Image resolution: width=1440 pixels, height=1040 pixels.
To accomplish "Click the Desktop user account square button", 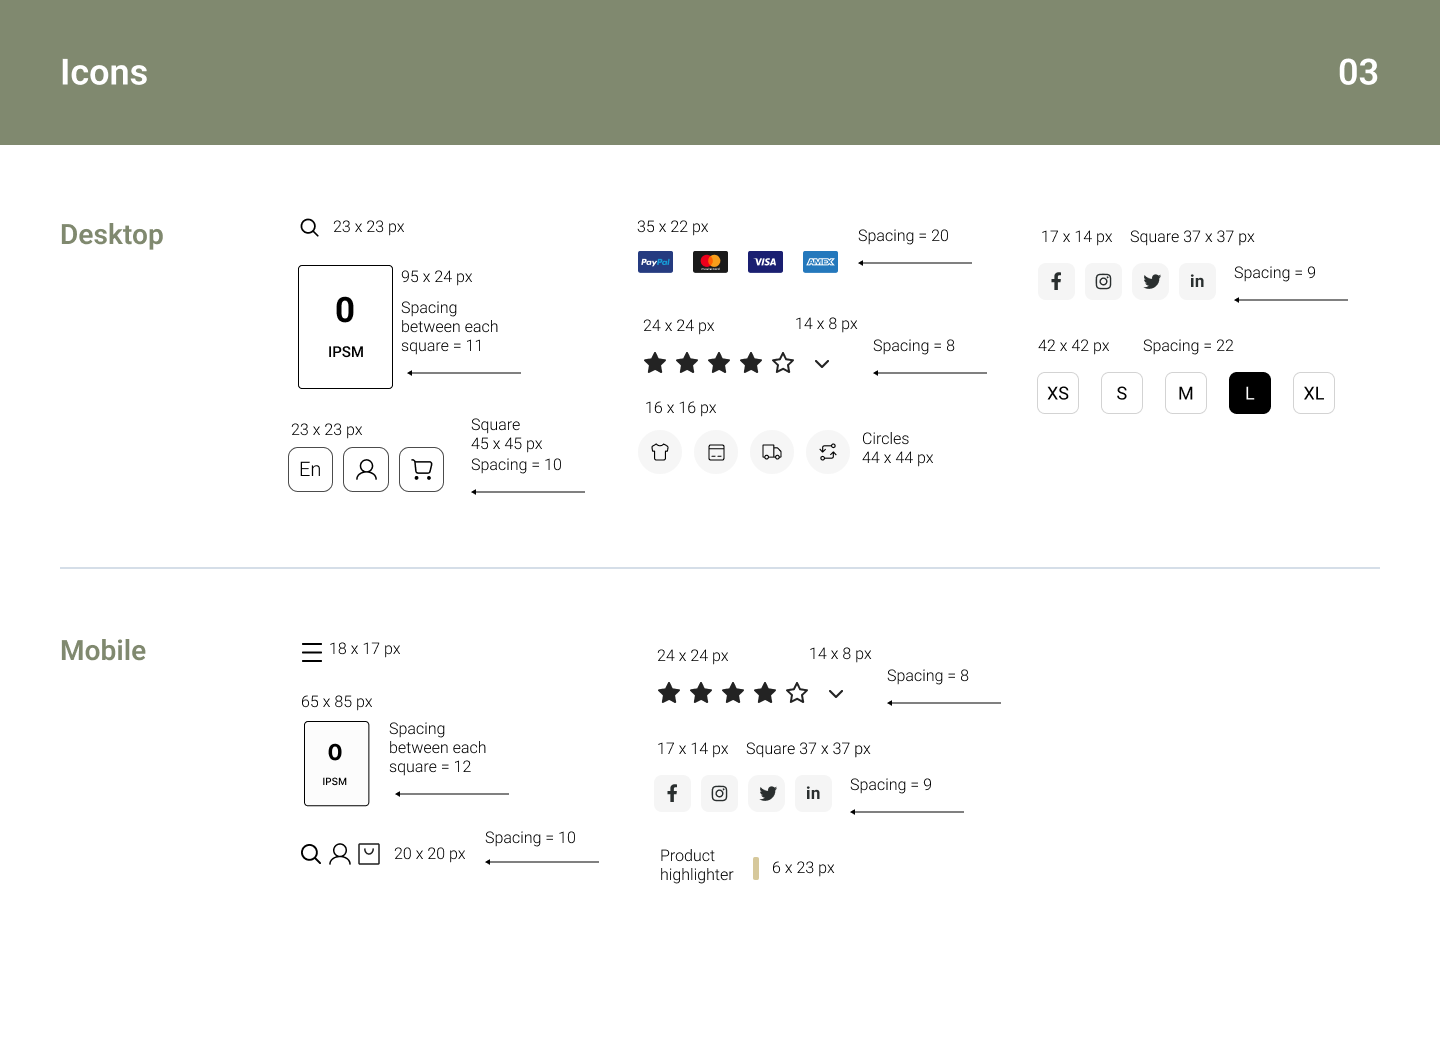I will (x=366, y=470).
